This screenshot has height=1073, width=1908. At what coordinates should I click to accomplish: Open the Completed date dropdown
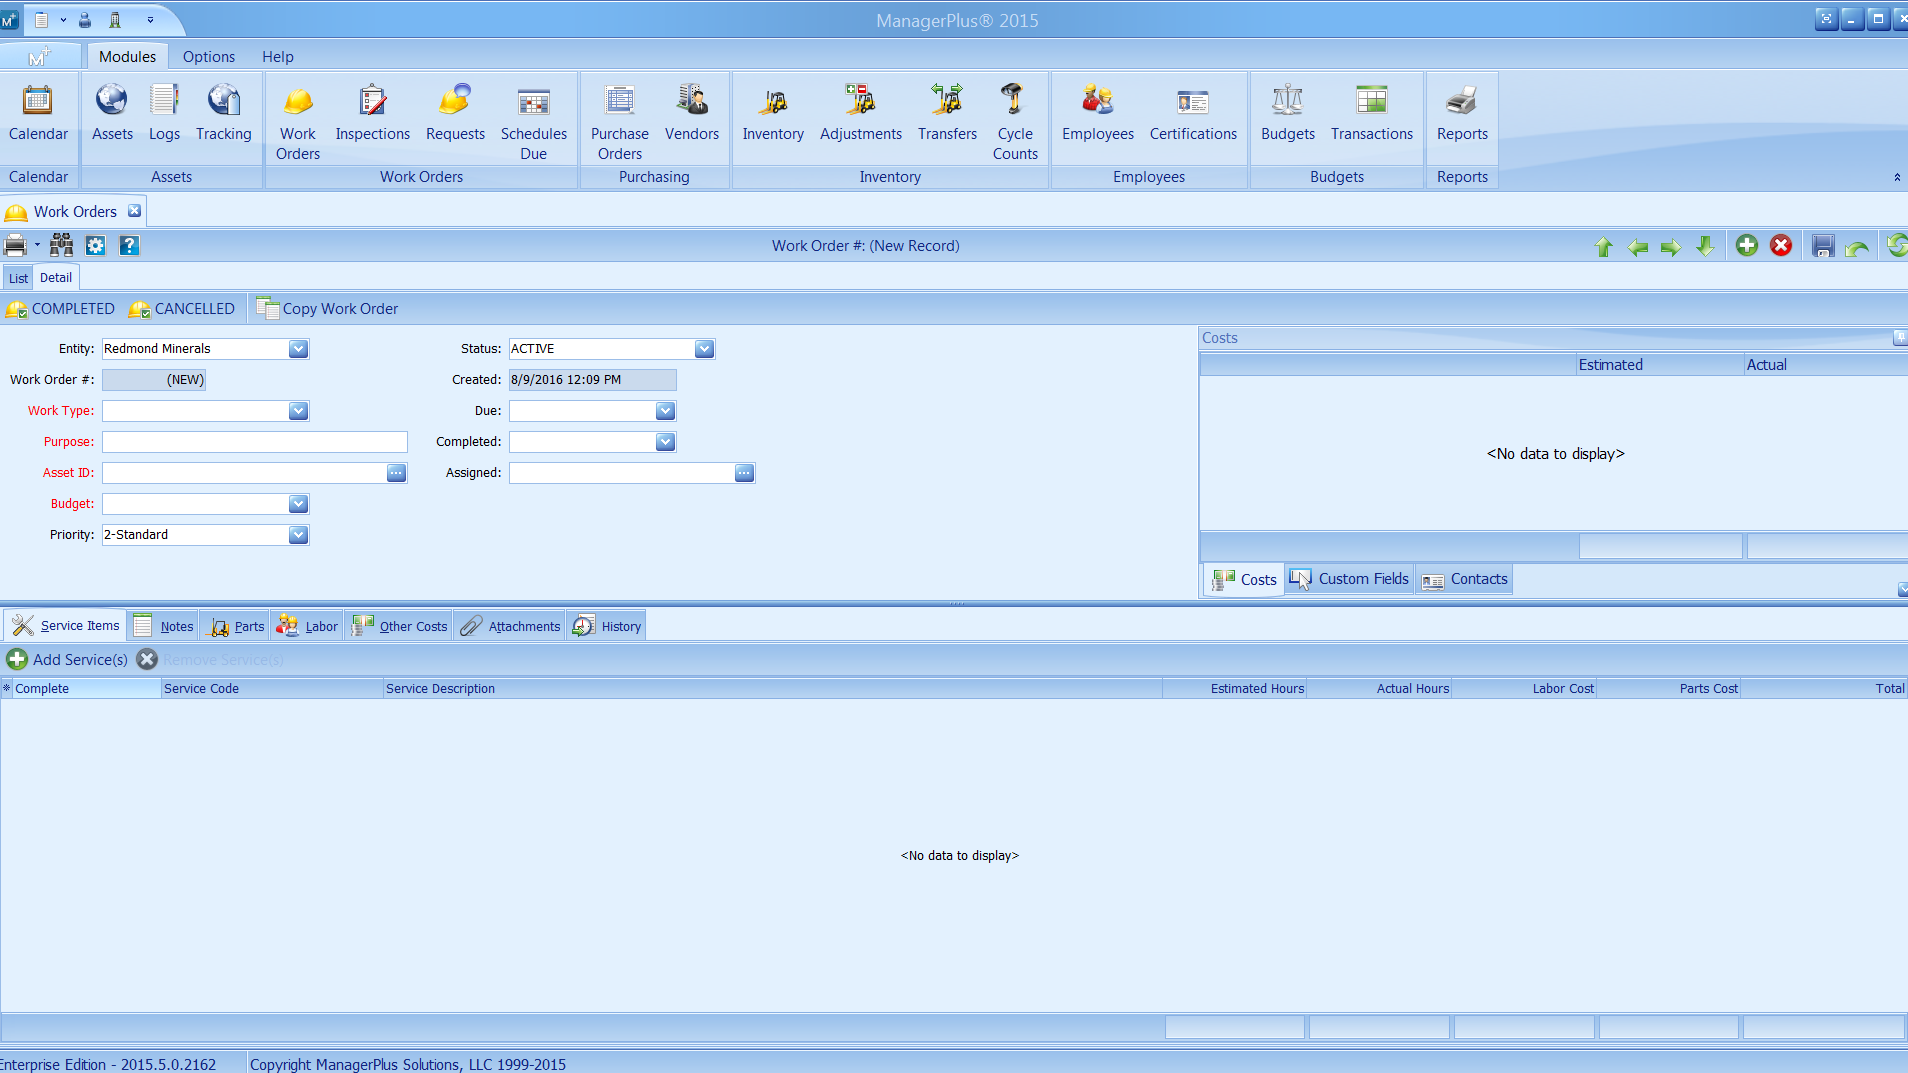[665, 442]
